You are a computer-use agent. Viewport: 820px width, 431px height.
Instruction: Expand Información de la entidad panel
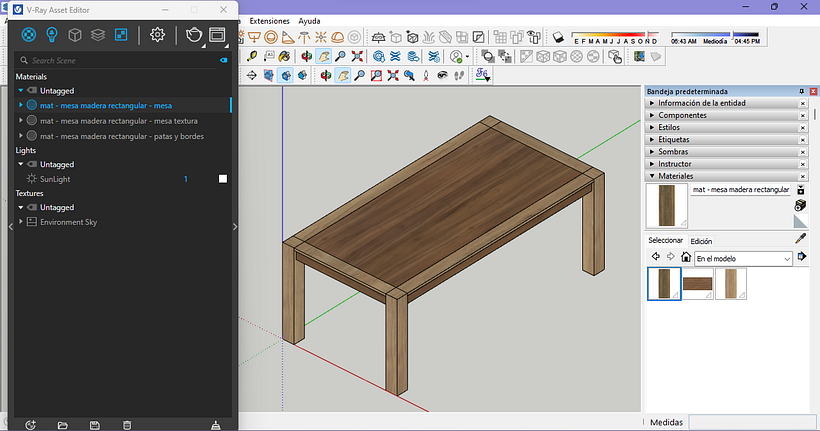[727, 103]
